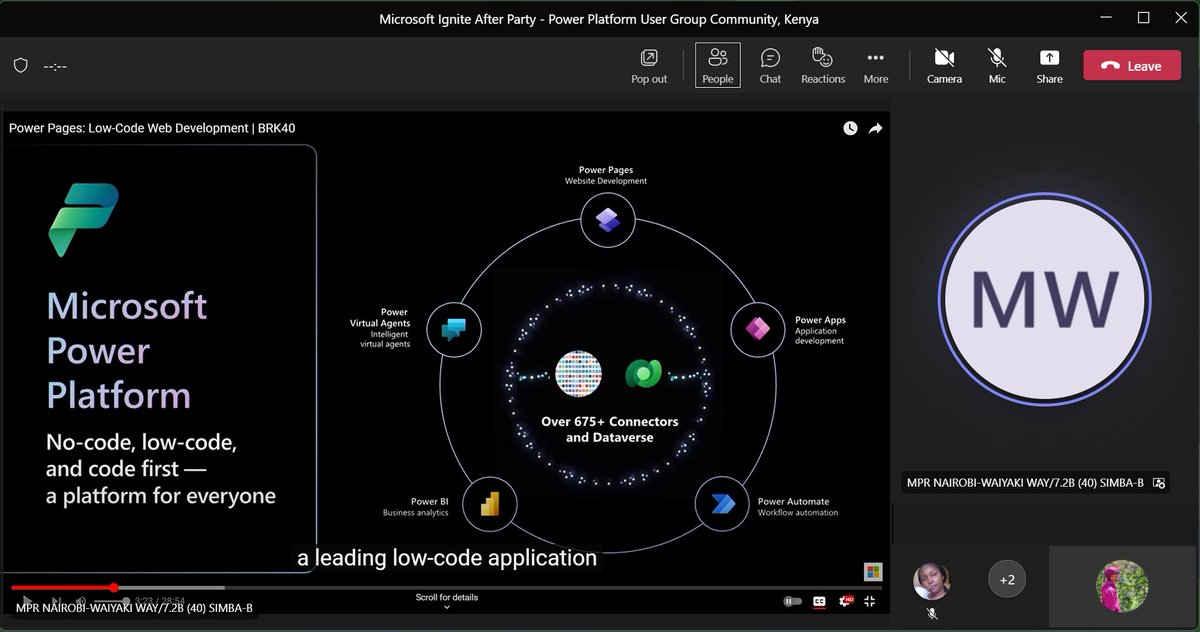Click the Power Automate icon
Viewport: 1200px width, 632px height.
click(x=722, y=504)
